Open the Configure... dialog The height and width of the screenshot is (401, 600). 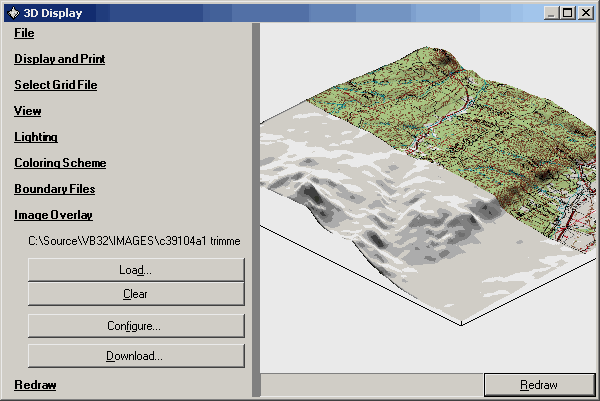tap(136, 326)
